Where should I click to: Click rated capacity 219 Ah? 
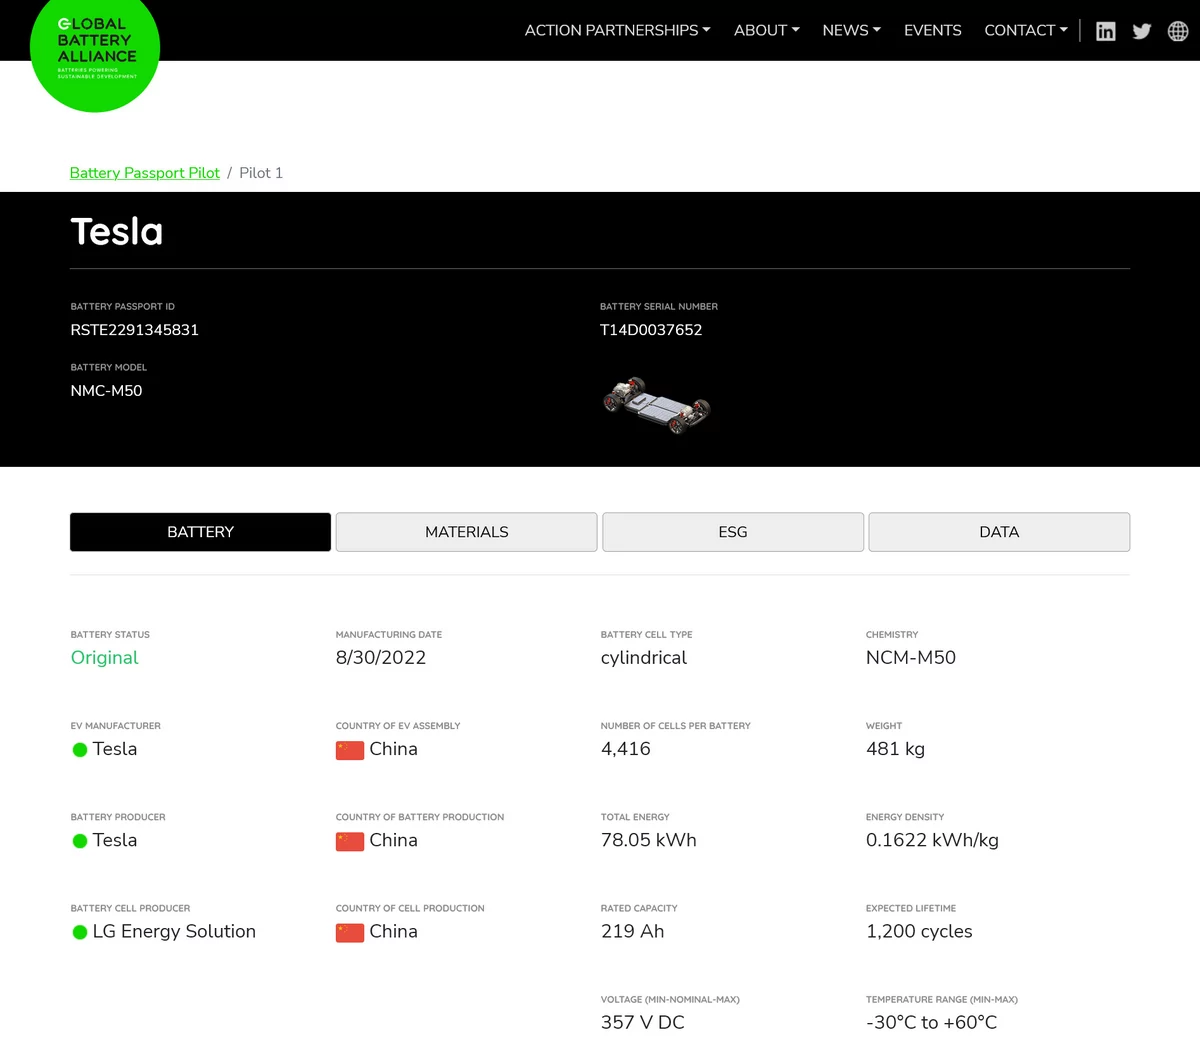(x=633, y=931)
